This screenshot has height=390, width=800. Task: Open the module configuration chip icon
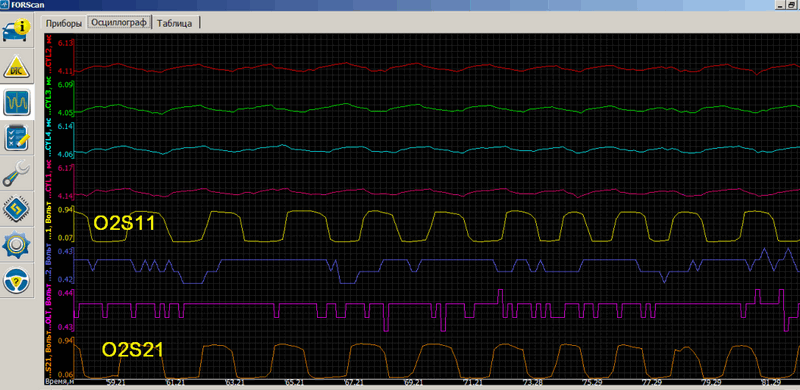pyautogui.click(x=17, y=209)
